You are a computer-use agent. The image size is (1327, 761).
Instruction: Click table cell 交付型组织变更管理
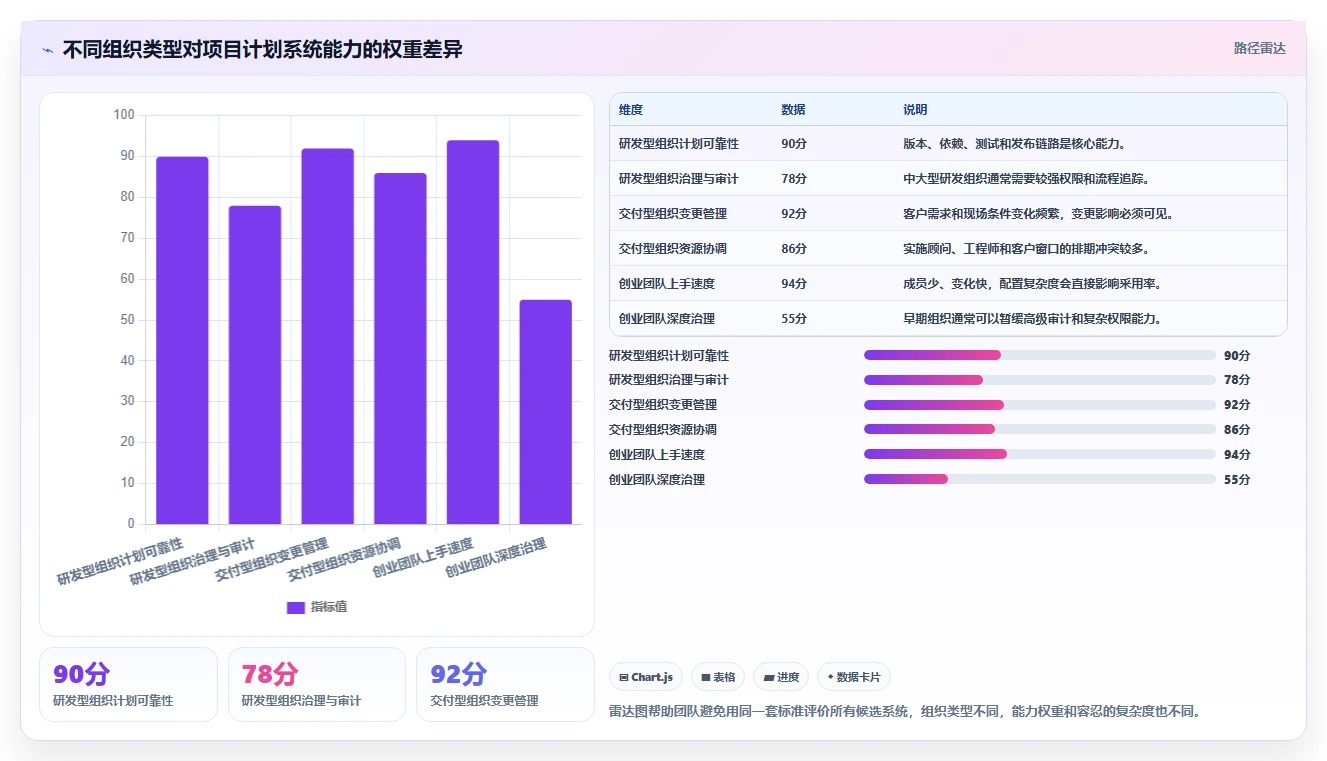click(673, 214)
